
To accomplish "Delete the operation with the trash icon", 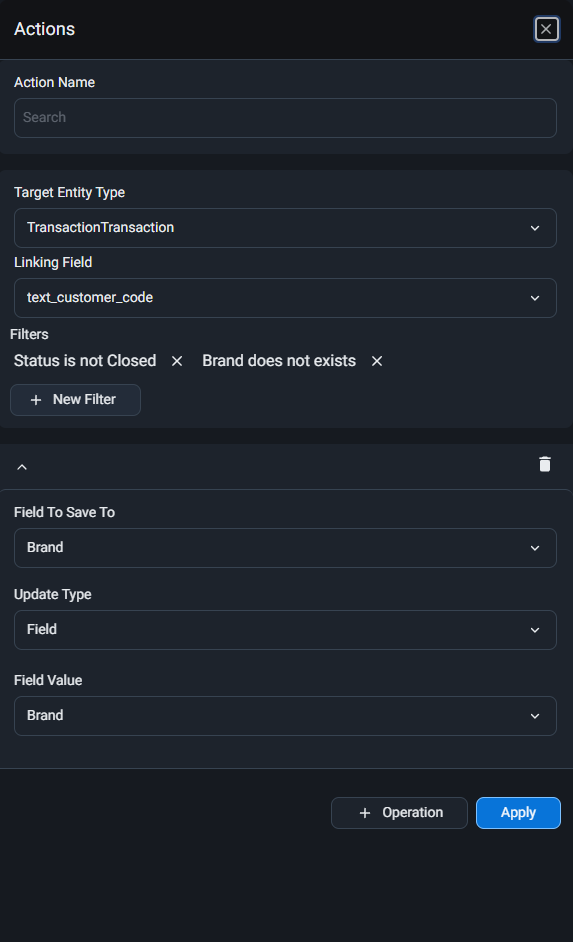I will tap(545, 464).
